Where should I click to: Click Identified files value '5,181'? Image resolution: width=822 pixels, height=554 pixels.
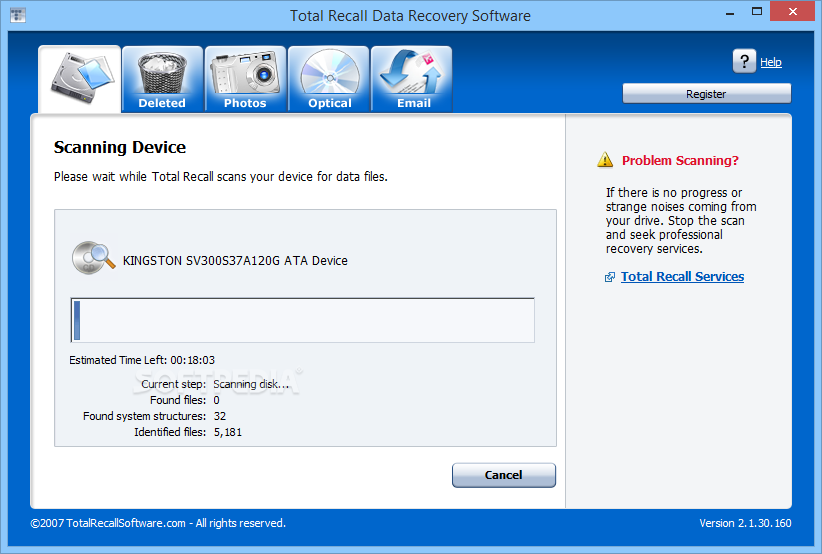click(x=228, y=432)
